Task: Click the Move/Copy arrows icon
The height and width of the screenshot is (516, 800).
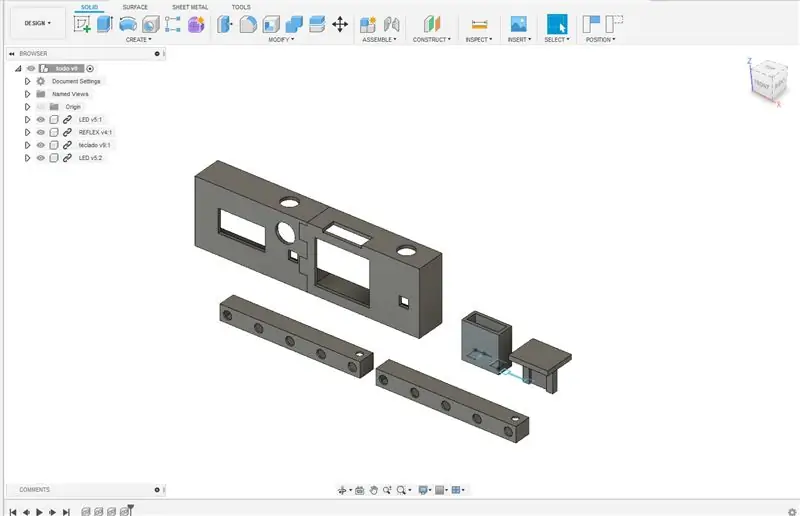Action: pyautogui.click(x=340, y=24)
